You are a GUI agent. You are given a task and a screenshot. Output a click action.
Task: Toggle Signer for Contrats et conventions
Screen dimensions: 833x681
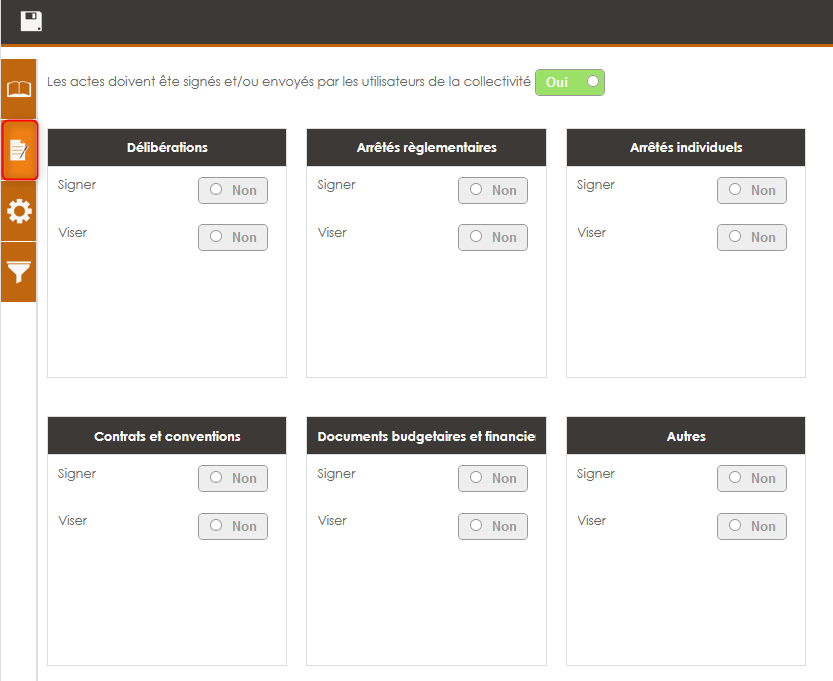click(x=233, y=478)
